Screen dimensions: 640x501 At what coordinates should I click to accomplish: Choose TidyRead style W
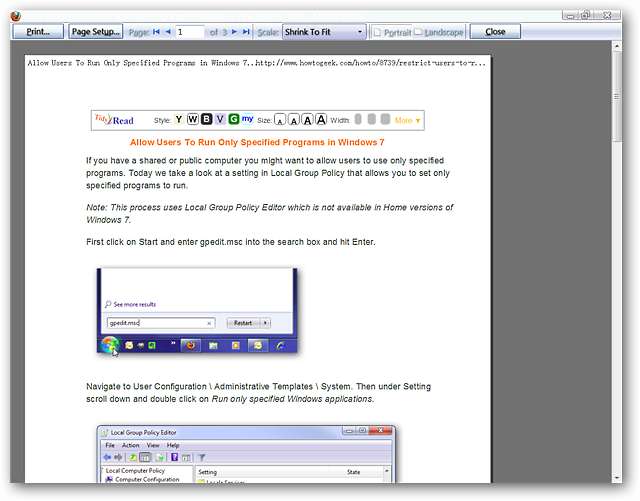click(x=193, y=119)
